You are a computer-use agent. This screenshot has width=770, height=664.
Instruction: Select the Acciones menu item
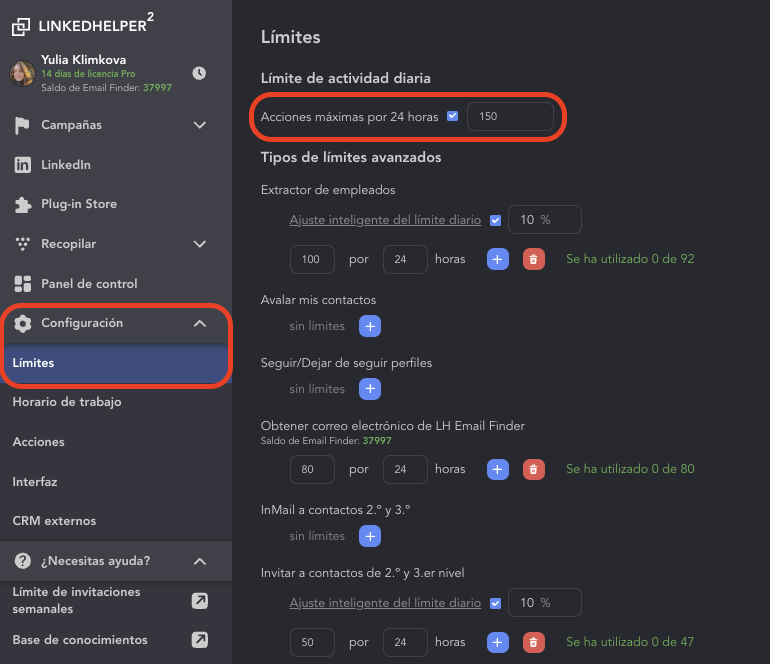tap(39, 442)
